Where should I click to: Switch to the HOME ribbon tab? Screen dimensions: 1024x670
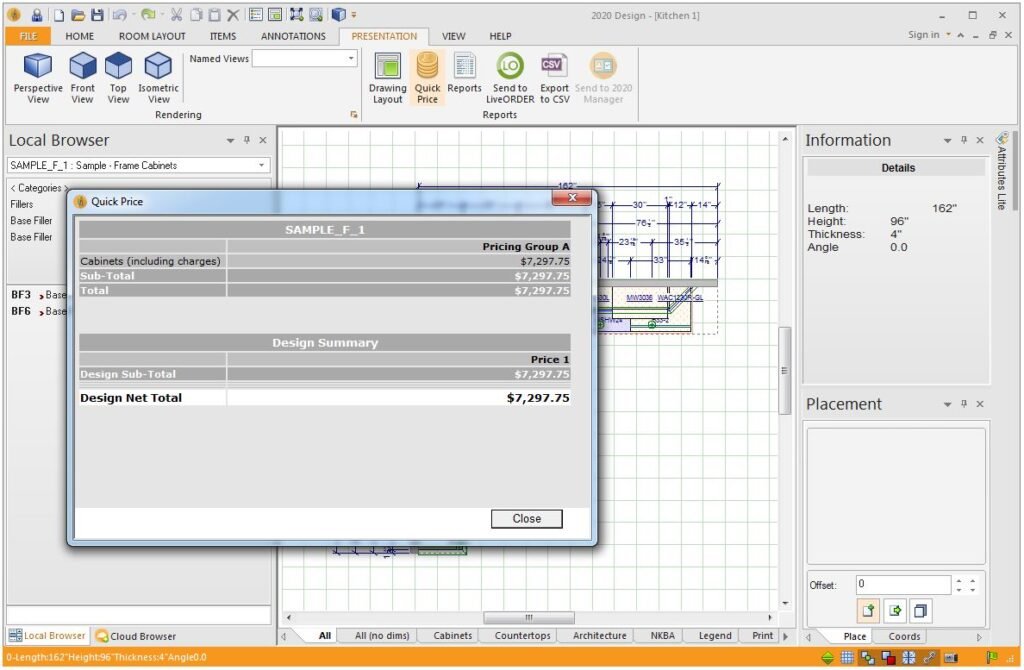[x=80, y=36]
